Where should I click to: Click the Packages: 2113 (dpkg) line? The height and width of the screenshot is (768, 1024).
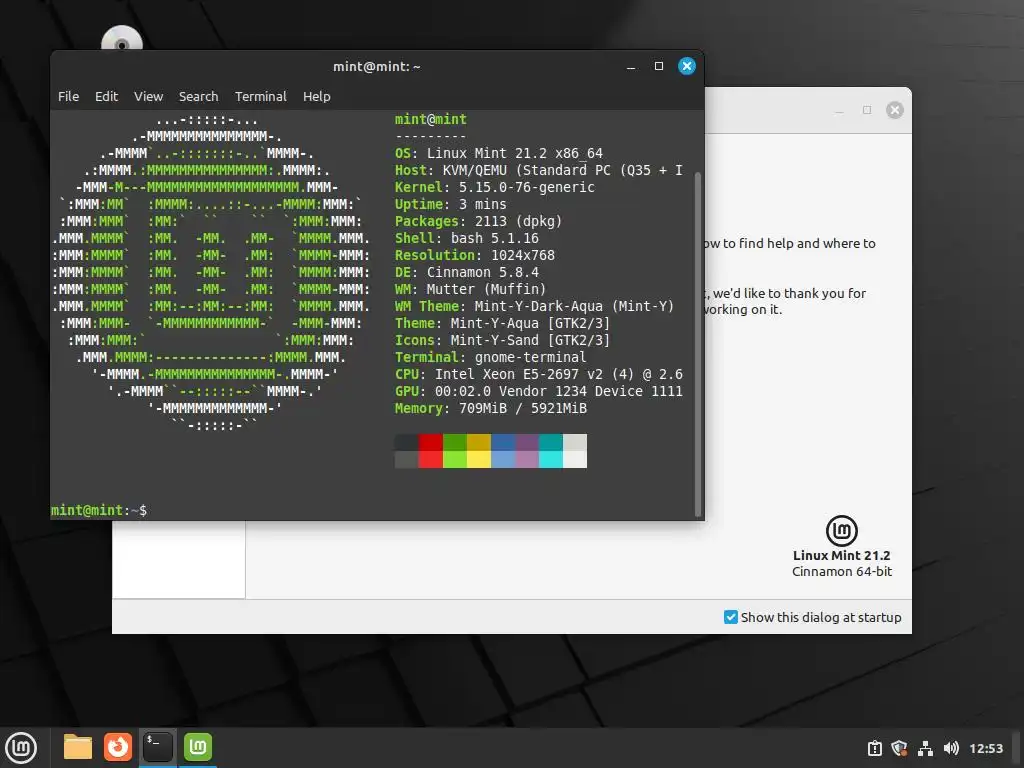tap(478, 221)
